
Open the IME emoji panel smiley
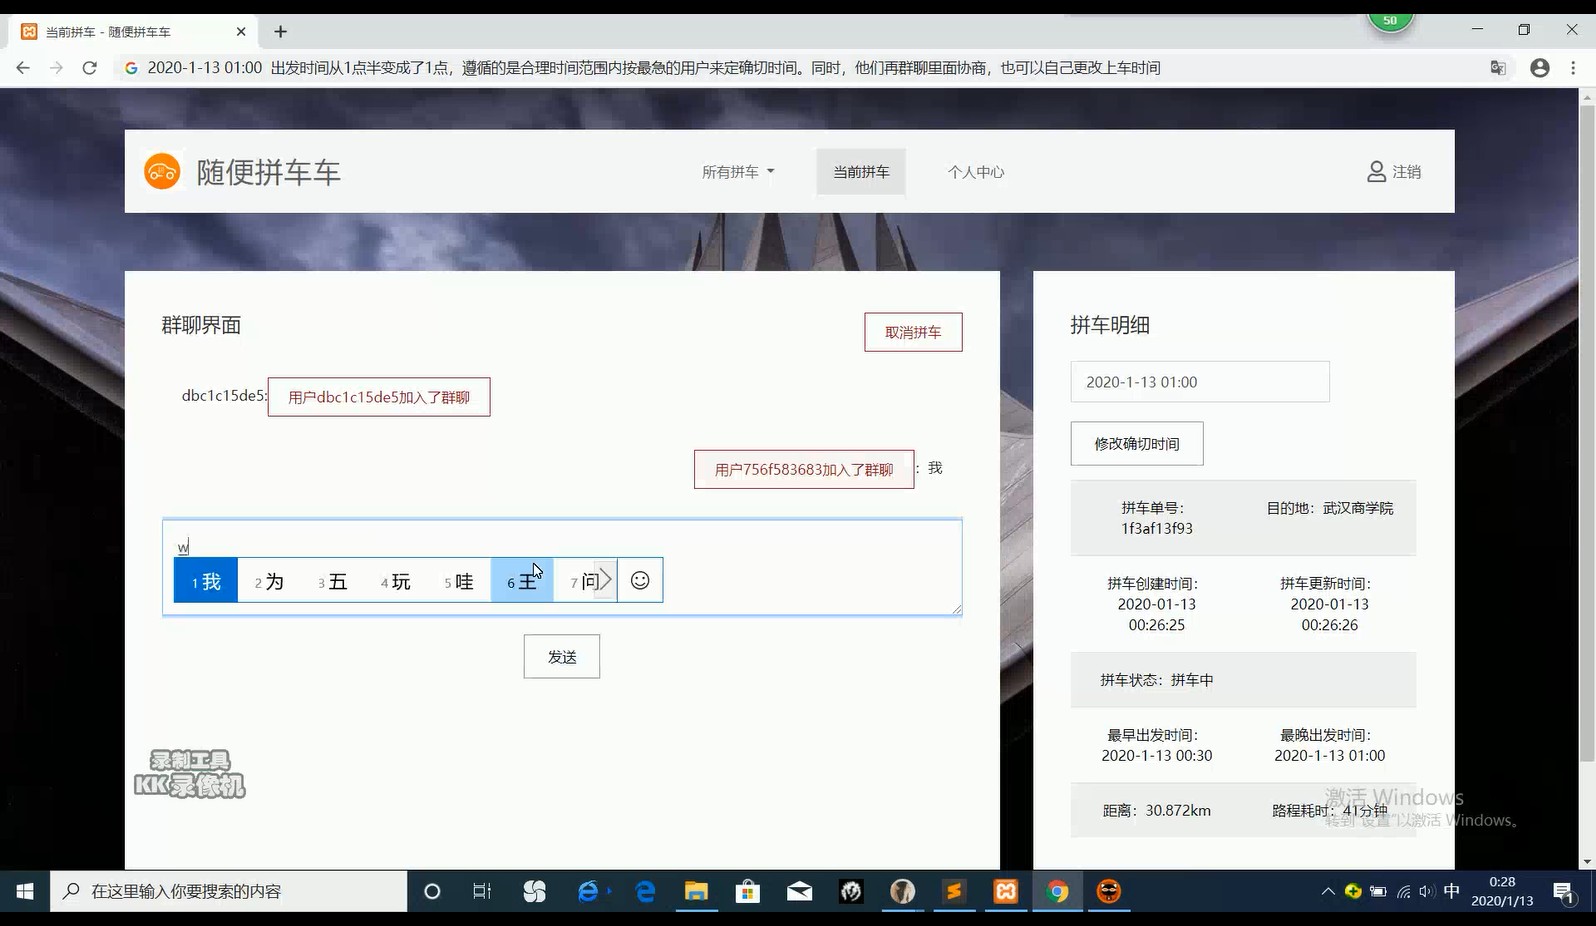point(640,580)
